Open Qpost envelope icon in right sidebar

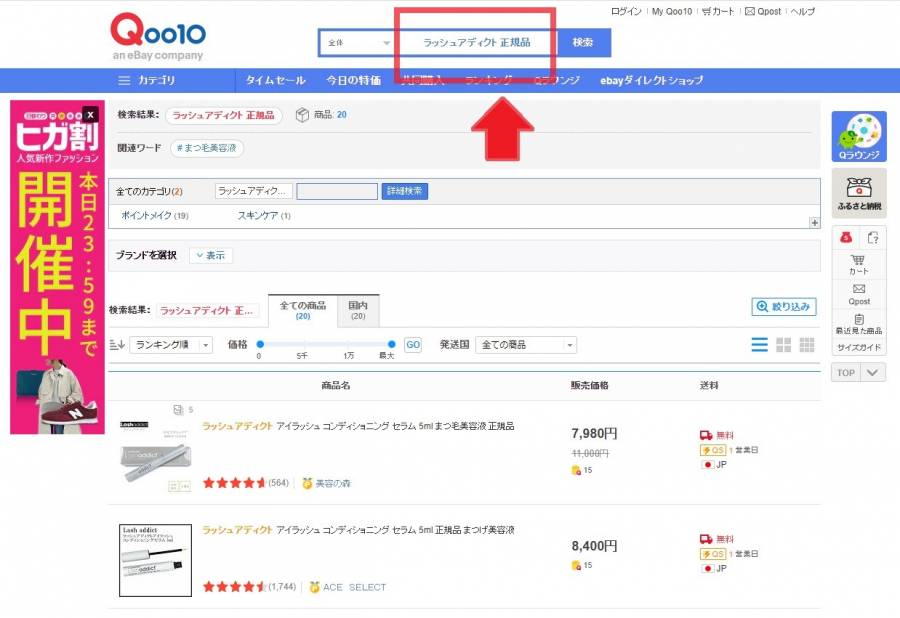click(858, 292)
